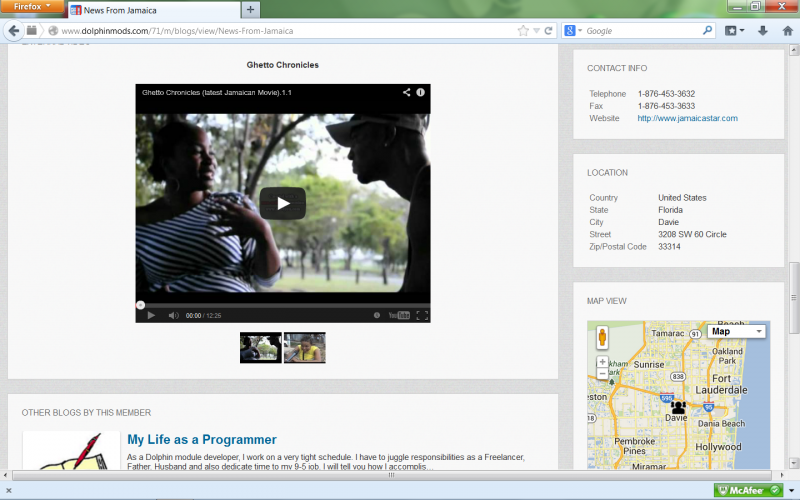The width and height of the screenshot is (800, 500).
Task: Show video info icon
Action: [x=420, y=92]
